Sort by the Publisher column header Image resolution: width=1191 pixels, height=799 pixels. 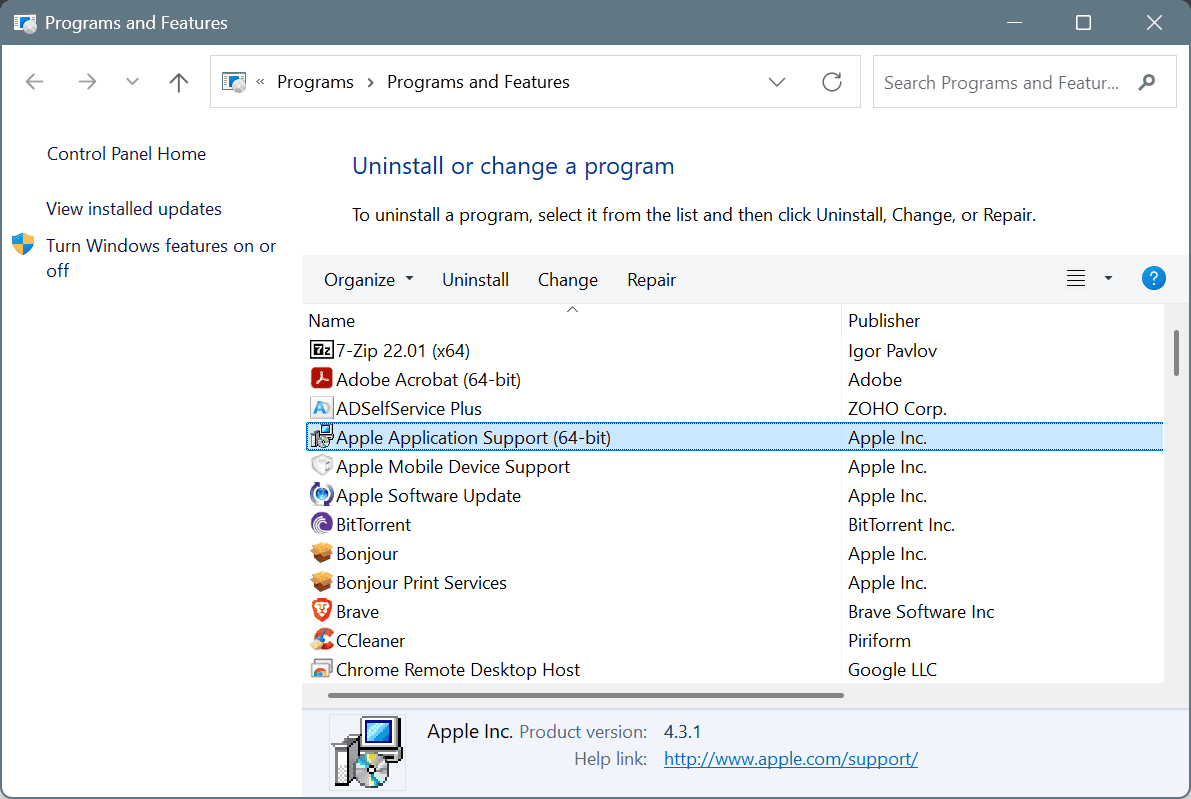tap(1002, 321)
